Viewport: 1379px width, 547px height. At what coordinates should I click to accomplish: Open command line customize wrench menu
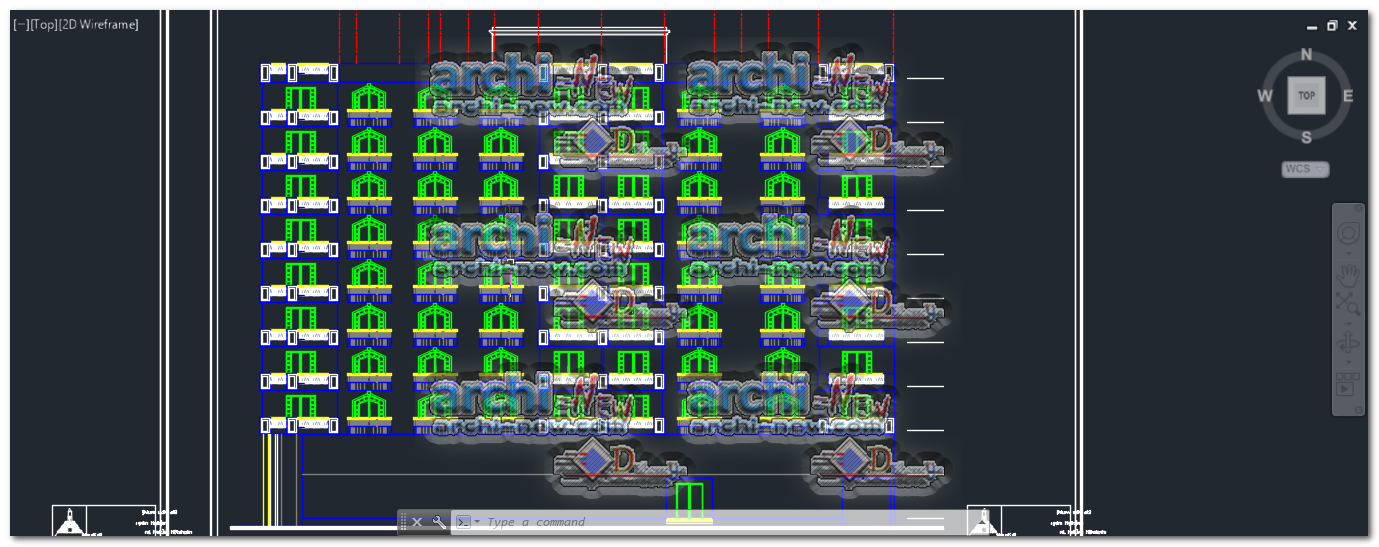coord(438,522)
